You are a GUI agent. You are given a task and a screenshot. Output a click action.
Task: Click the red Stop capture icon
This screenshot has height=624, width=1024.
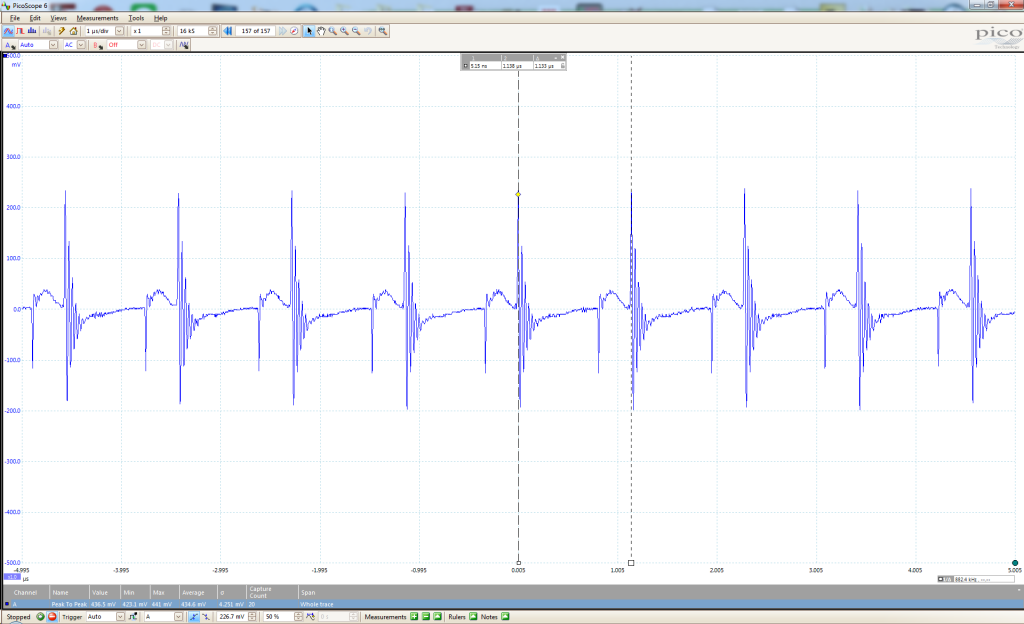pos(52,616)
